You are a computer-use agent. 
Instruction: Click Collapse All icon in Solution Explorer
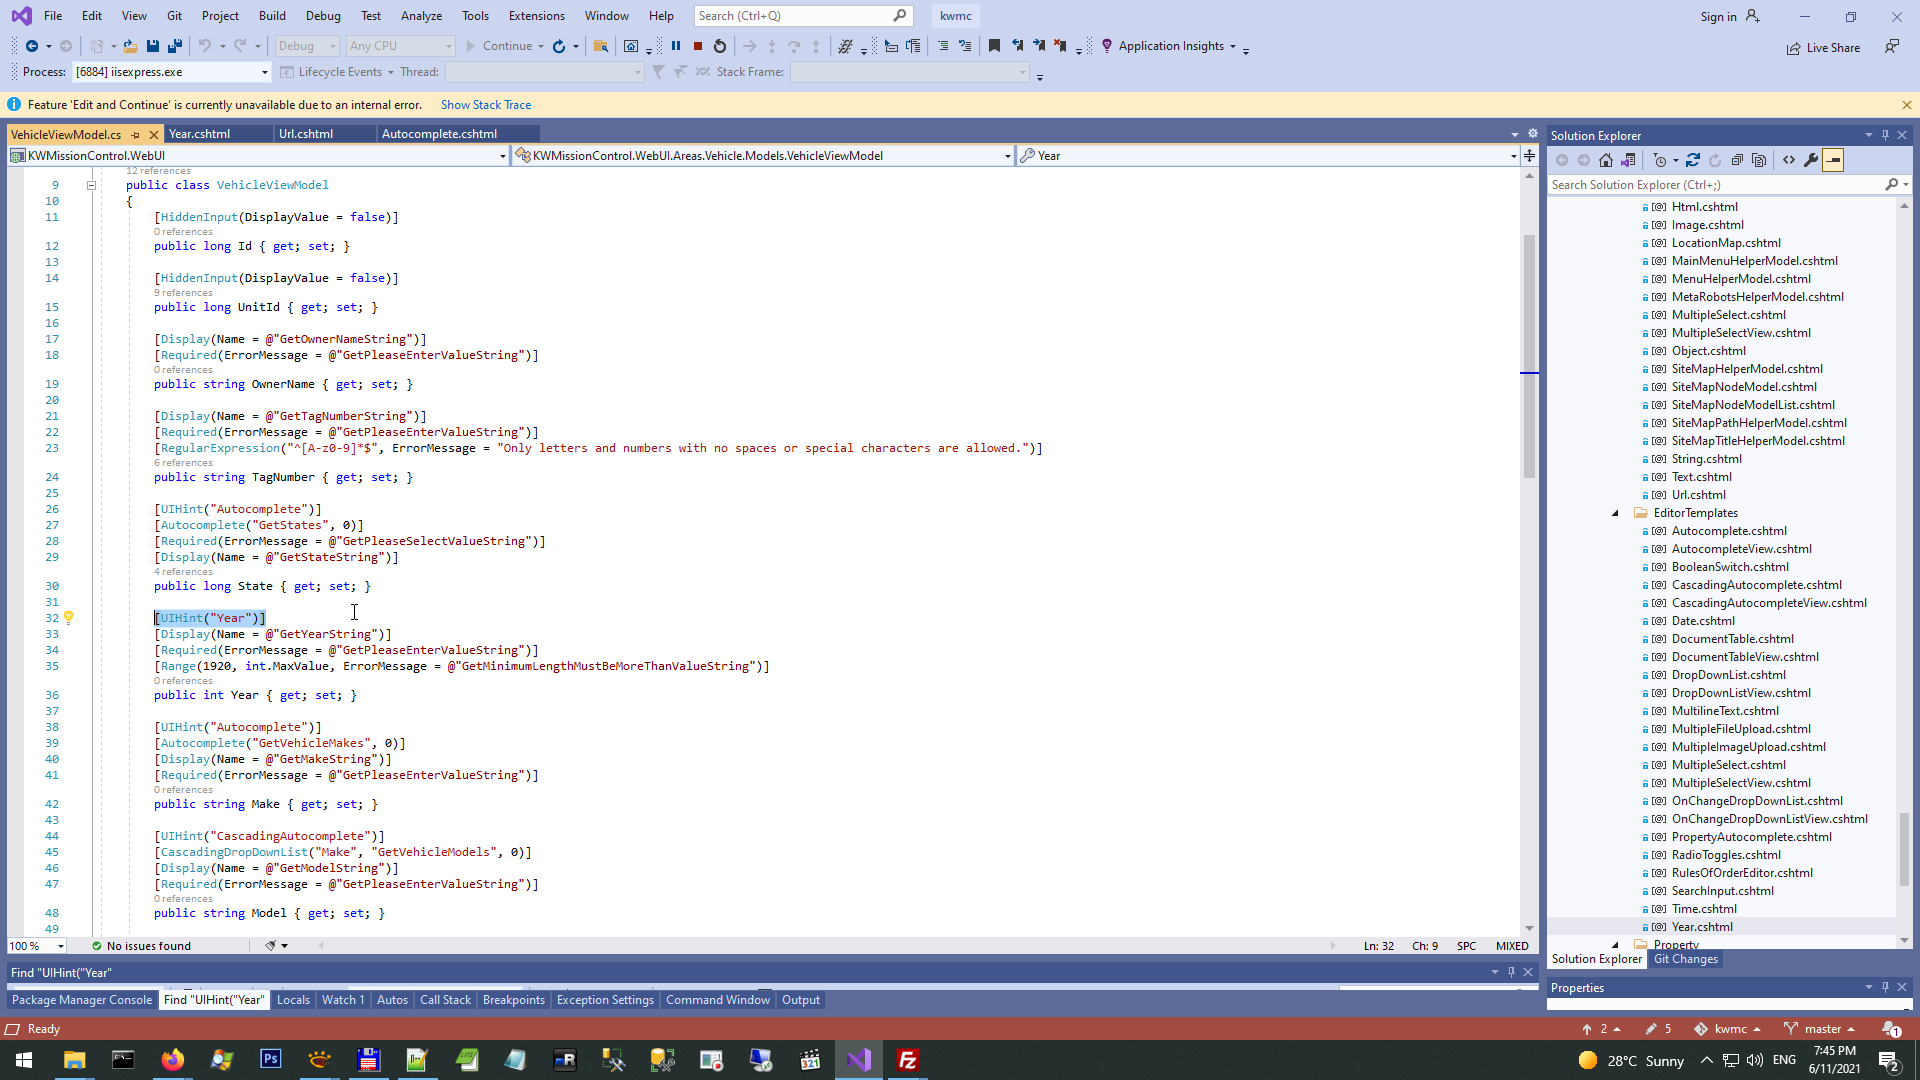(1737, 160)
